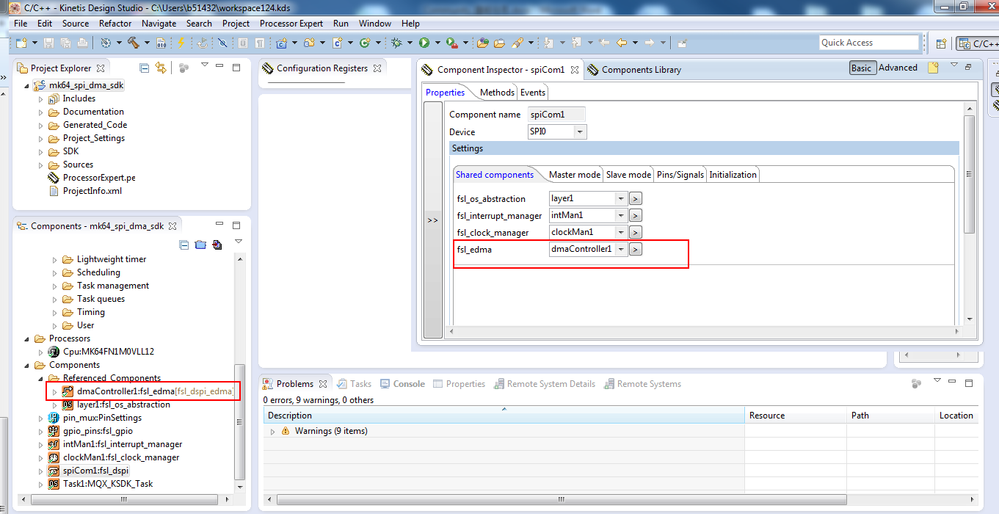The height and width of the screenshot is (514, 999).
Task: Open the Device SPI0 dropdown
Action: [x=579, y=132]
